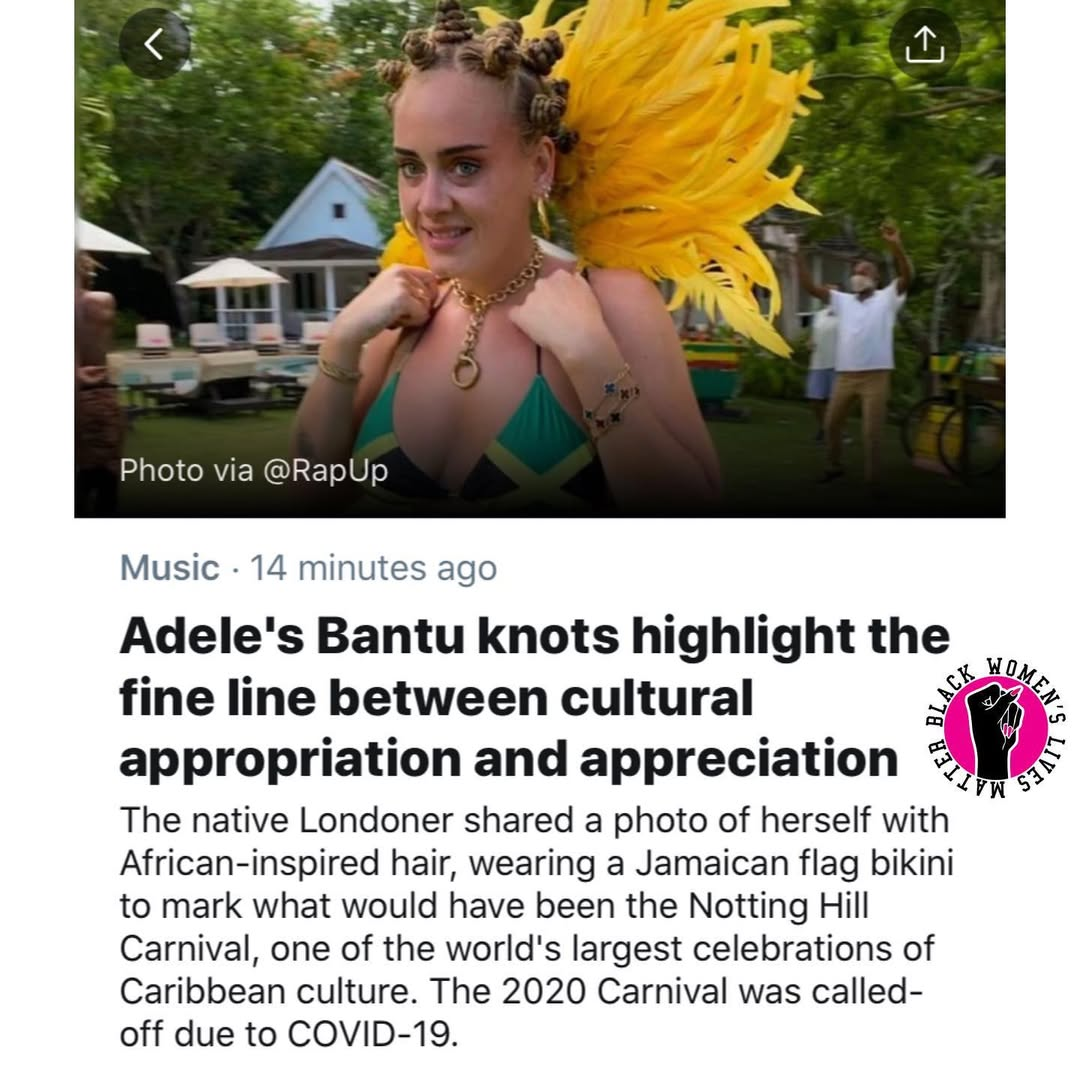This screenshot has width=1080, height=1080.
Task: Tap the white patio umbrella in photo
Action: pos(231,273)
